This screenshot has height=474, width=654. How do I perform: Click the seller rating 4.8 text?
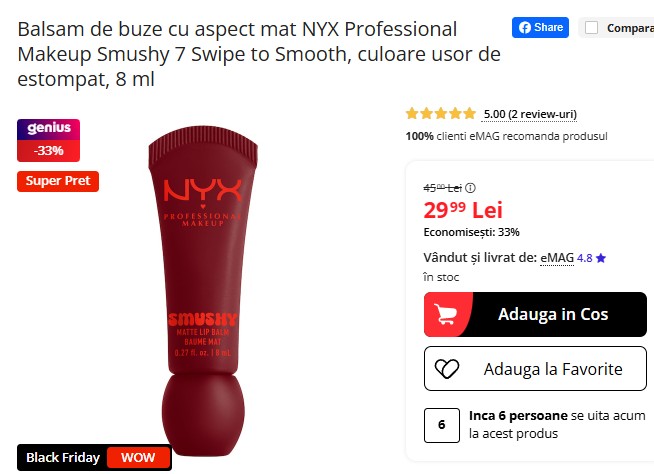(584, 258)
